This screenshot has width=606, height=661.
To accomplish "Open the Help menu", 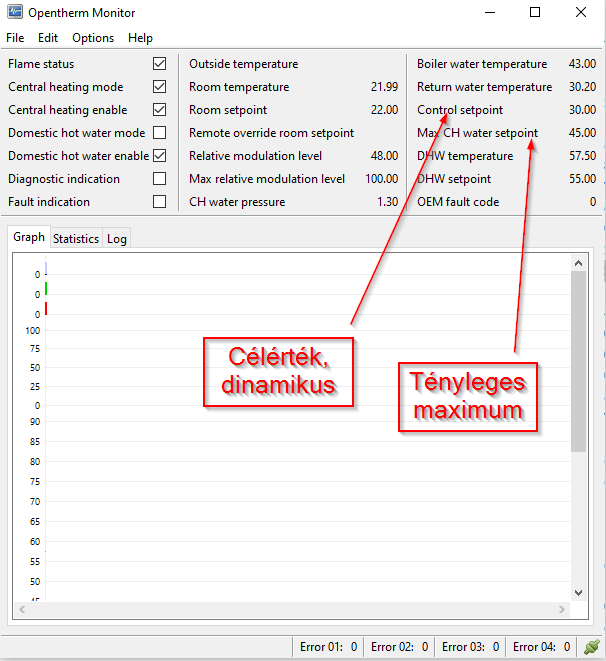I will [140, 38].
